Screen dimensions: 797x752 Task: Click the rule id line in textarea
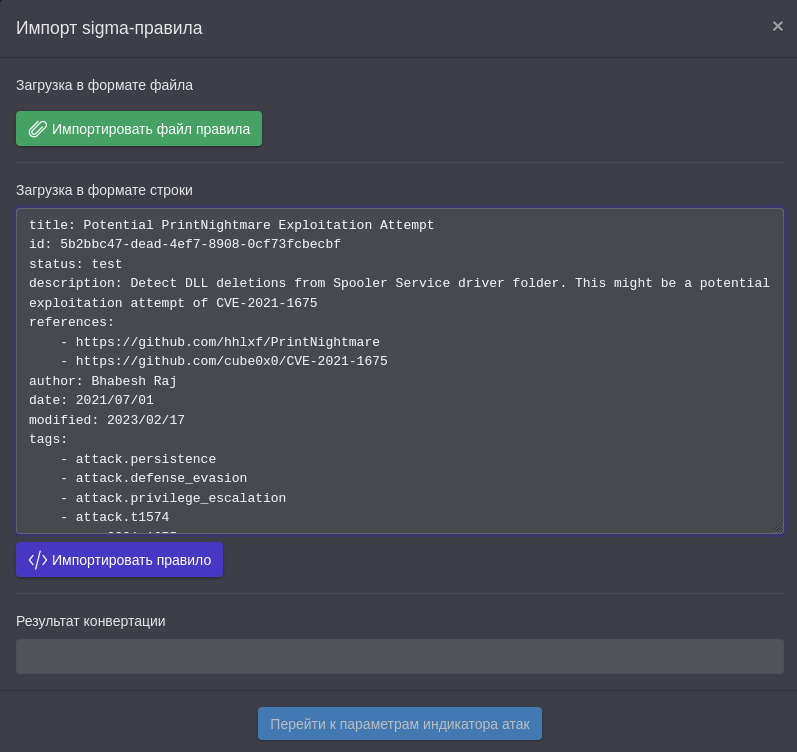click(x=184, y=244)
